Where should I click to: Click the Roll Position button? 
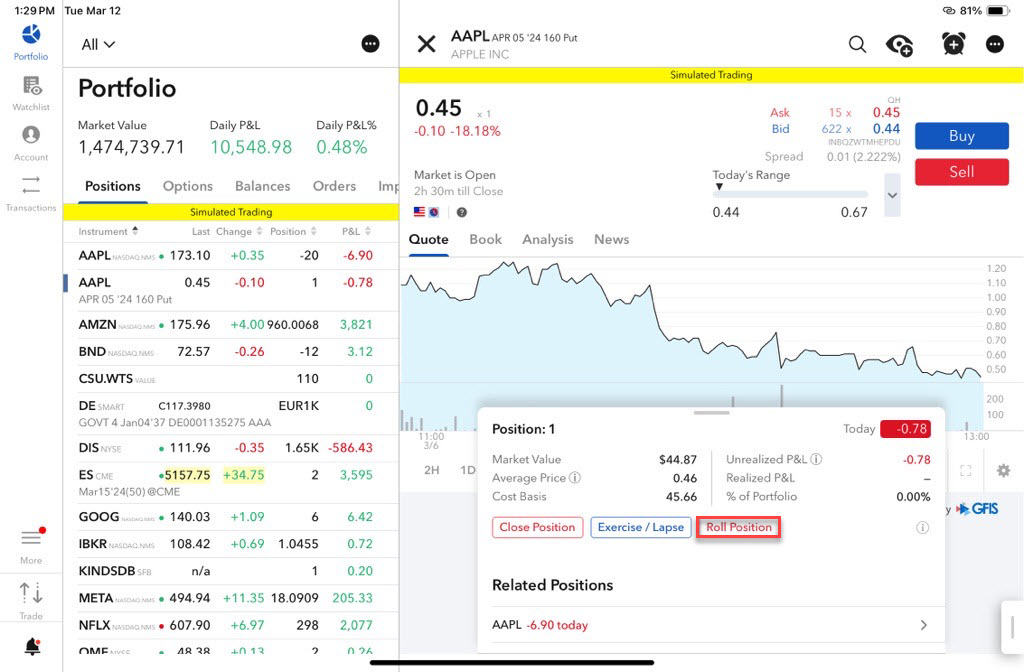(739, 527)
